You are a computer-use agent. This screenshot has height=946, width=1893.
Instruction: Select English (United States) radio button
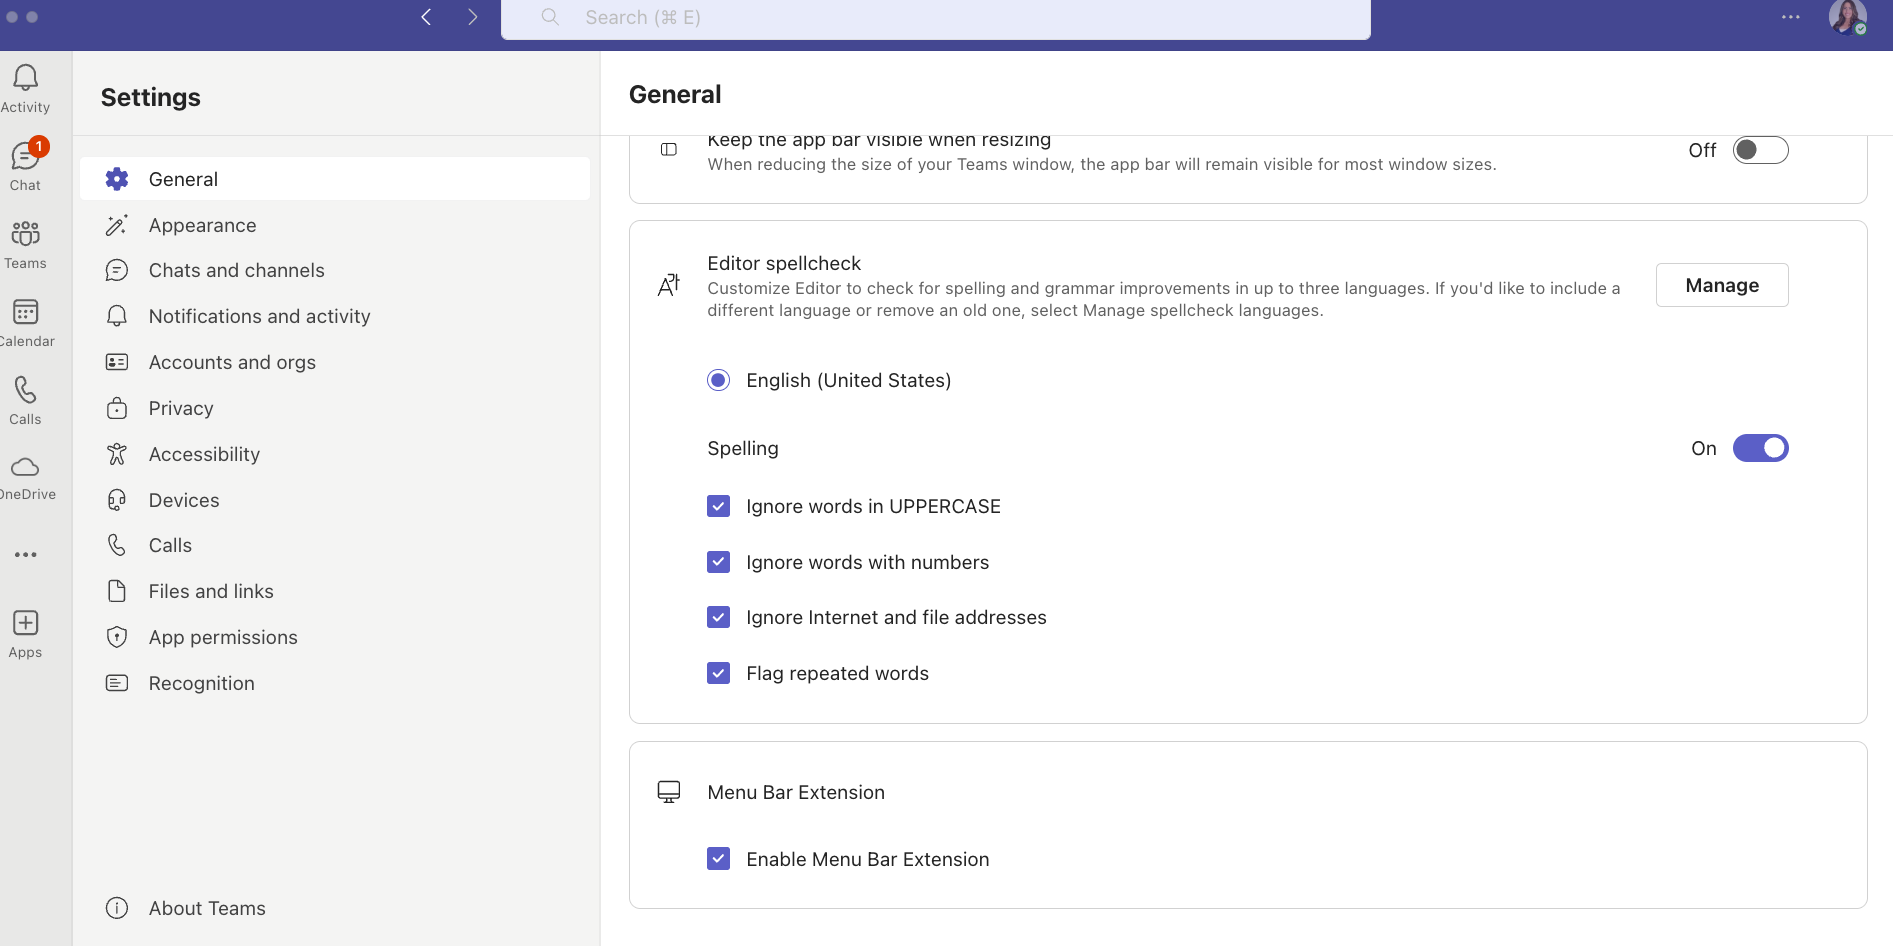click(x=718, y=380)
